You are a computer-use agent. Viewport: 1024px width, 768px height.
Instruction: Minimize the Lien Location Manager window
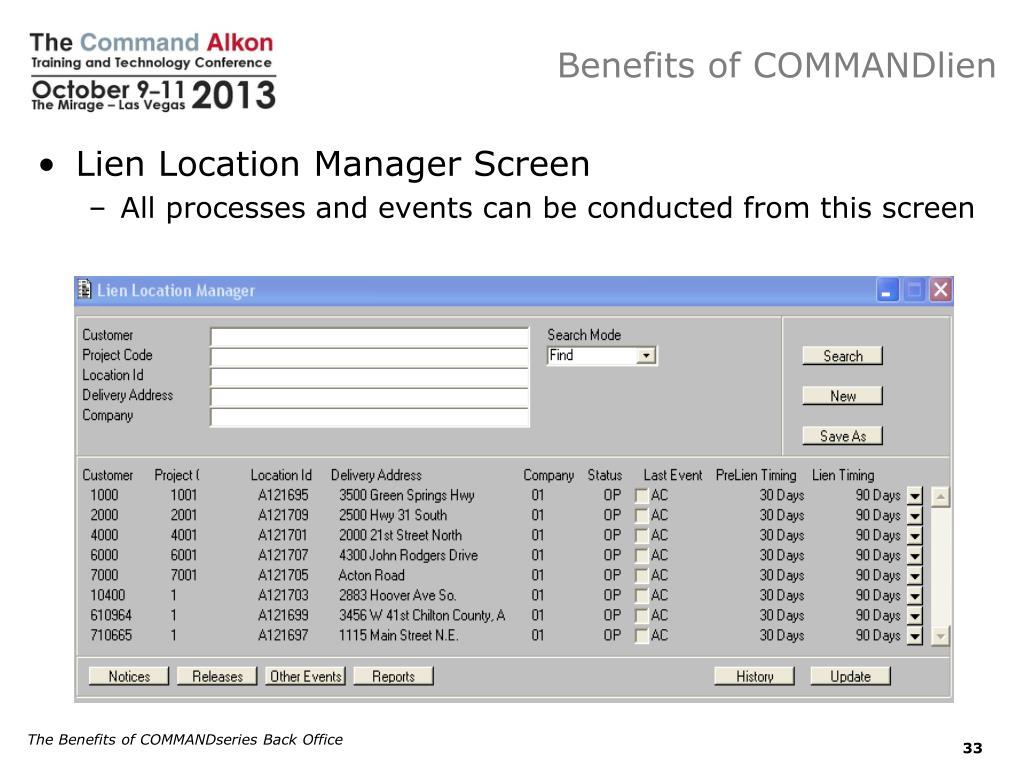point(888,290)
